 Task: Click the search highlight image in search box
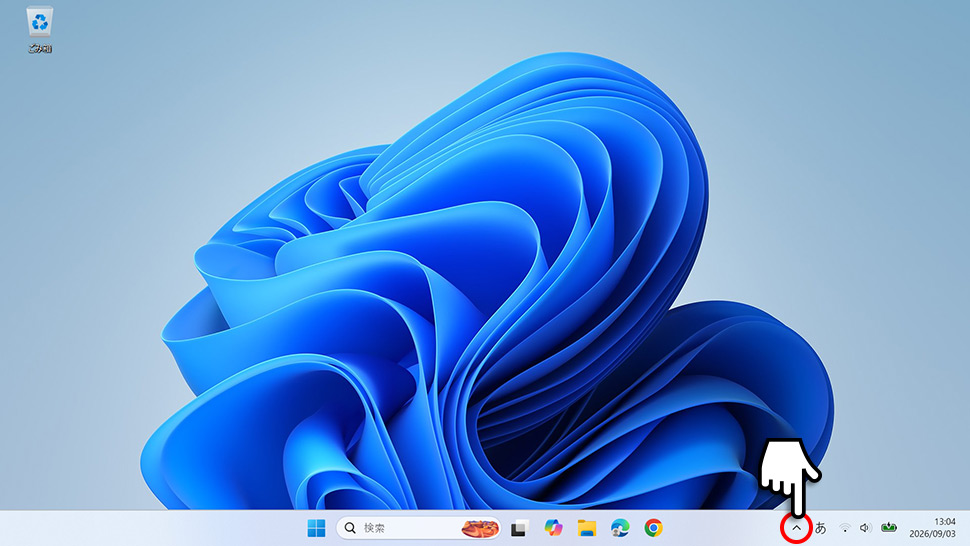tap(480, 528)
